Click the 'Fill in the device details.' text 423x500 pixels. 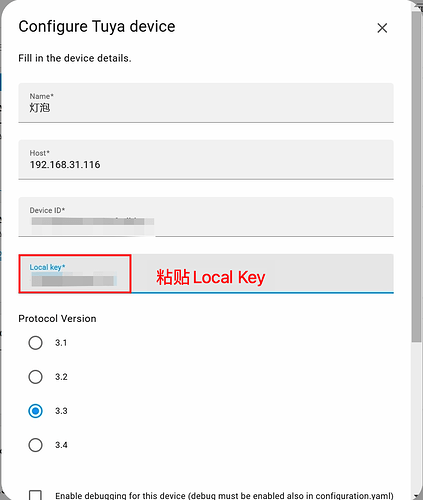(75, 58)
